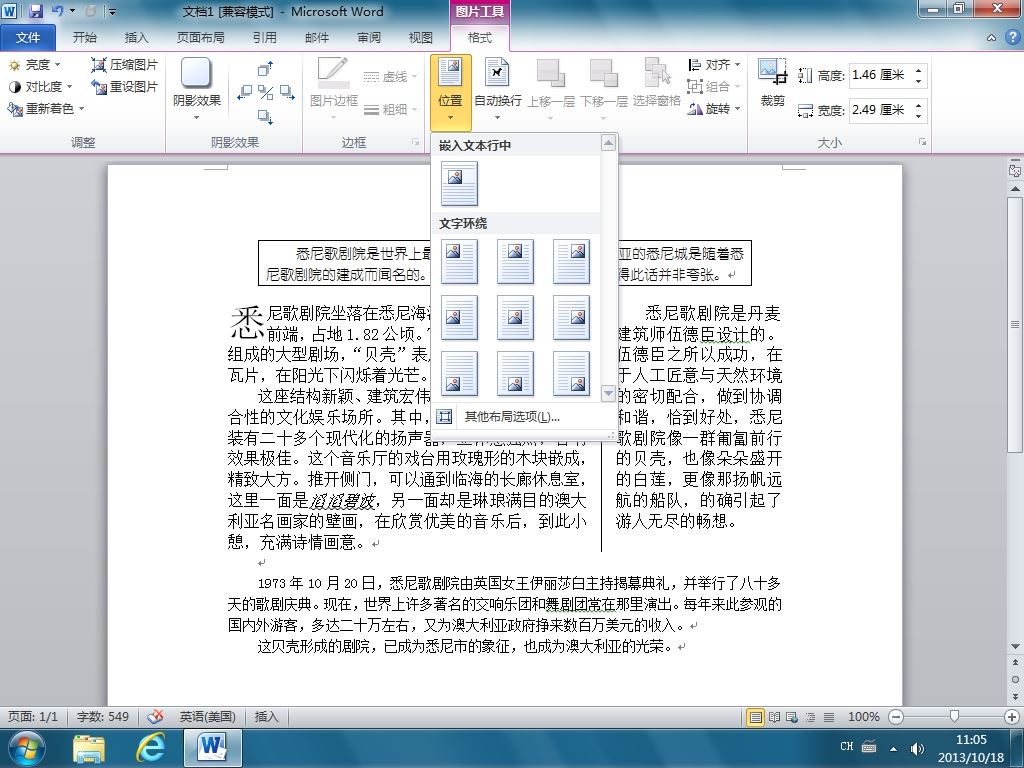
Task: Select middle-center text wrapping position
Action: tap(515, 317)
